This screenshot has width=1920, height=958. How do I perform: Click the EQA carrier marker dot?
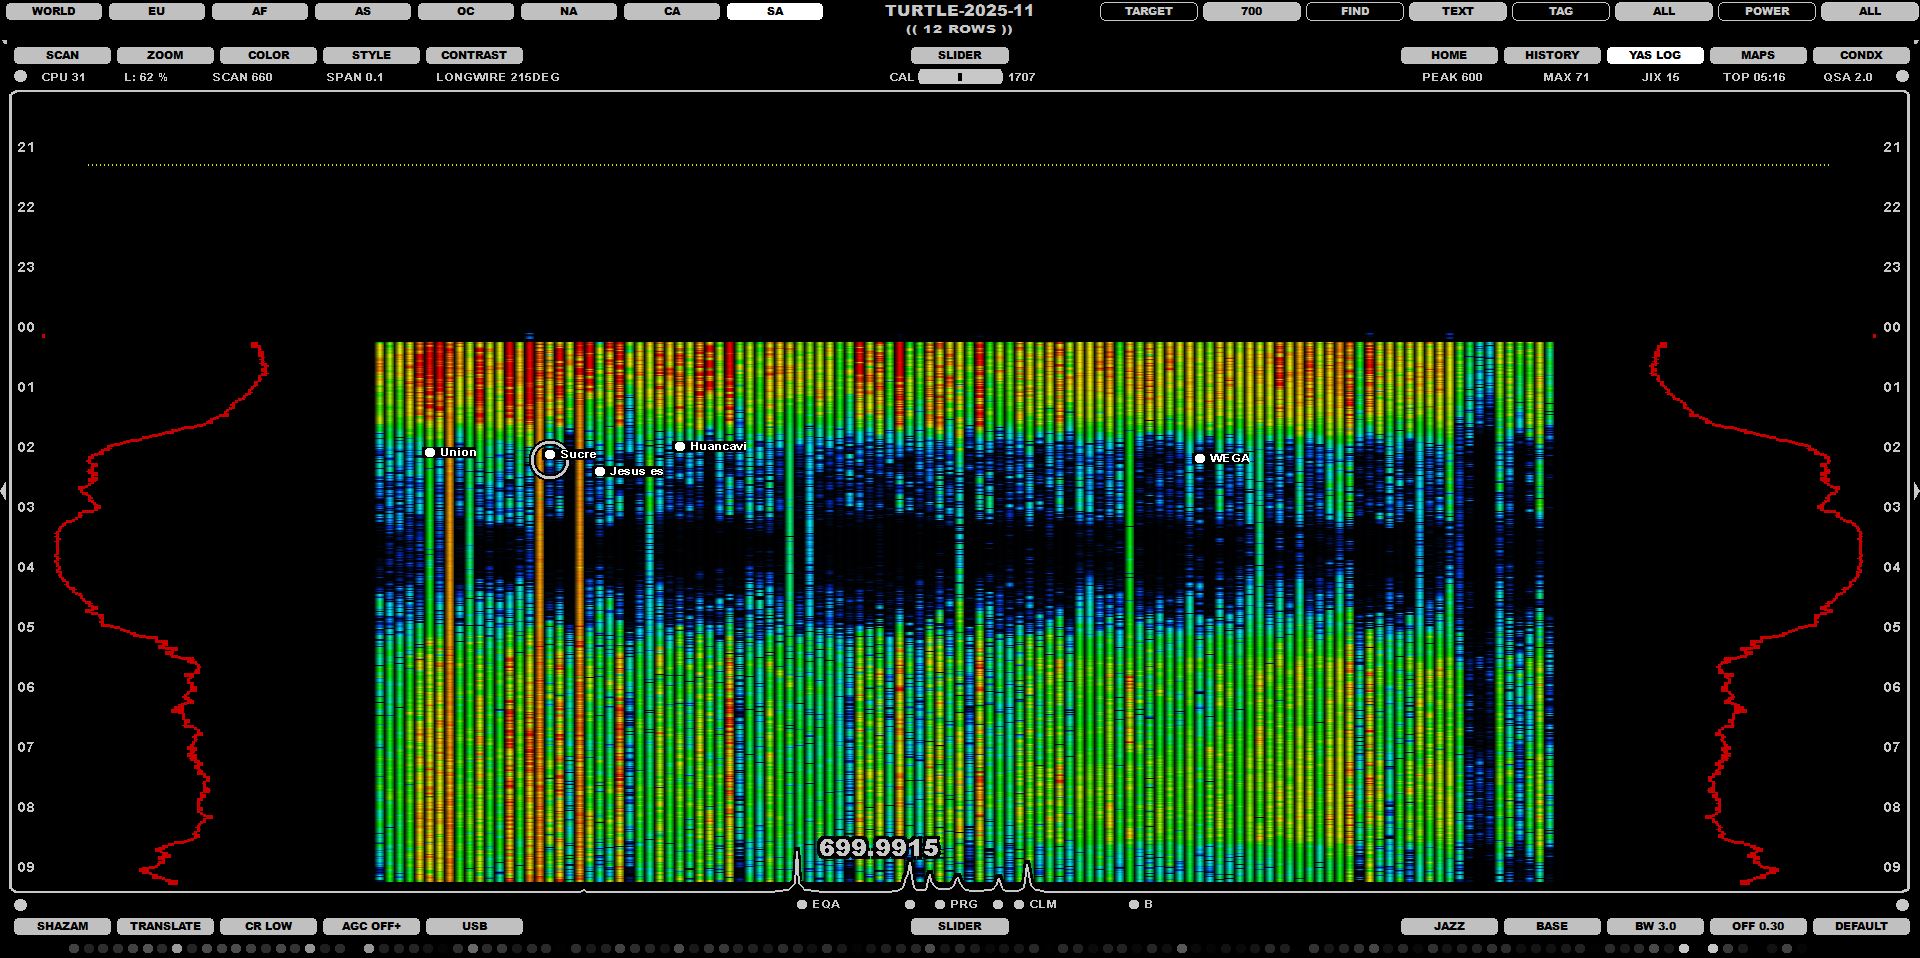coord(802,905)
